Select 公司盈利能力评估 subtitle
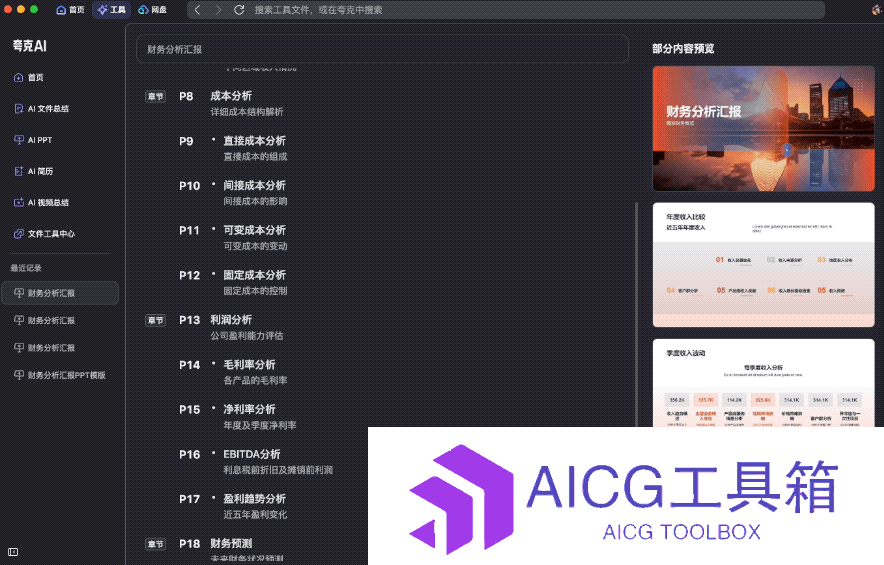This screenshot has width=884, height=565. [x=247, y=336]
